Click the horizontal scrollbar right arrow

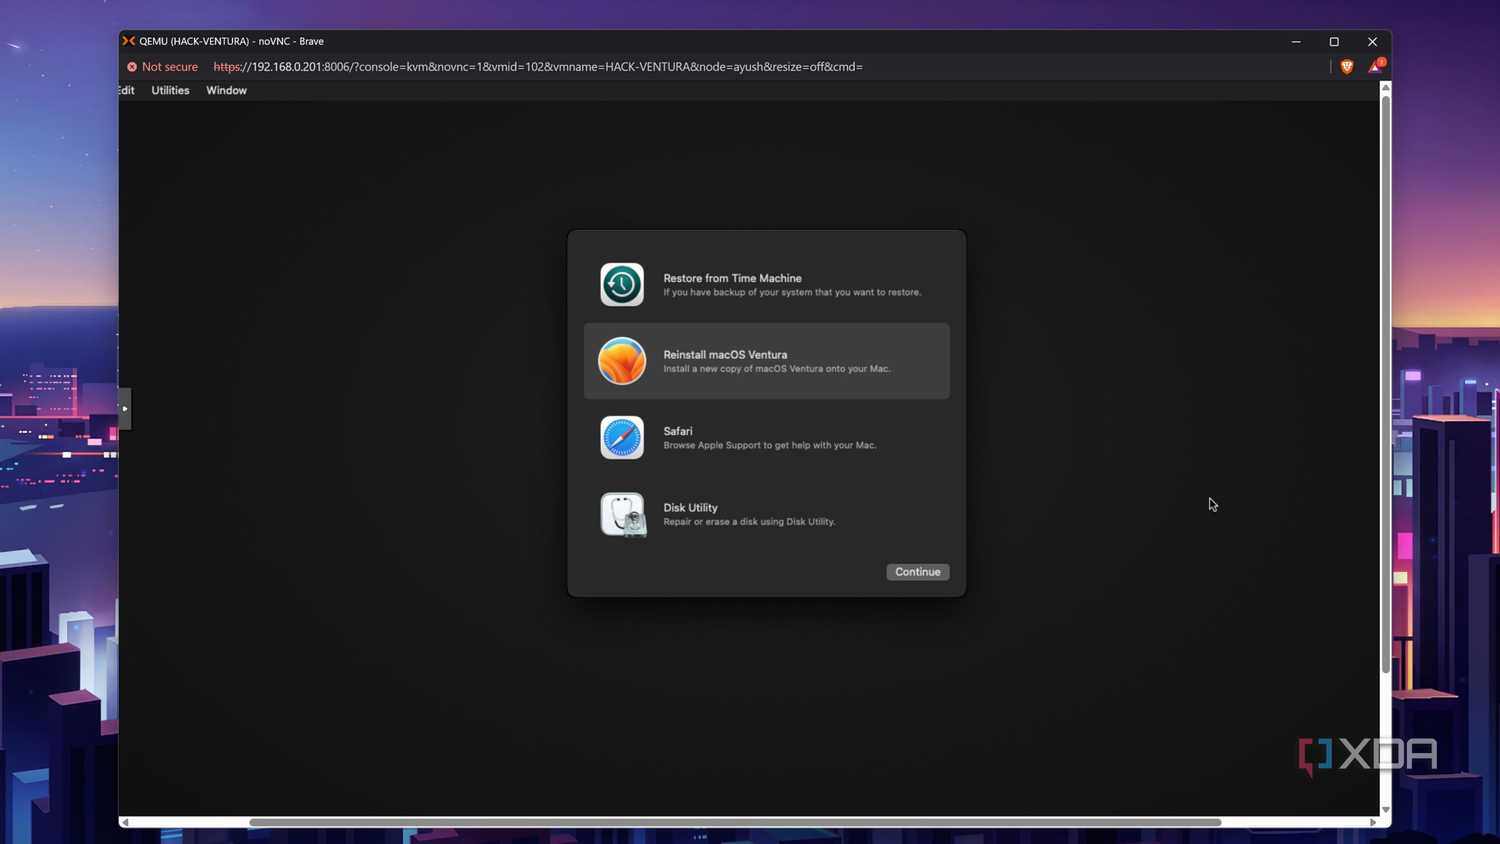tap(1373, 822)
